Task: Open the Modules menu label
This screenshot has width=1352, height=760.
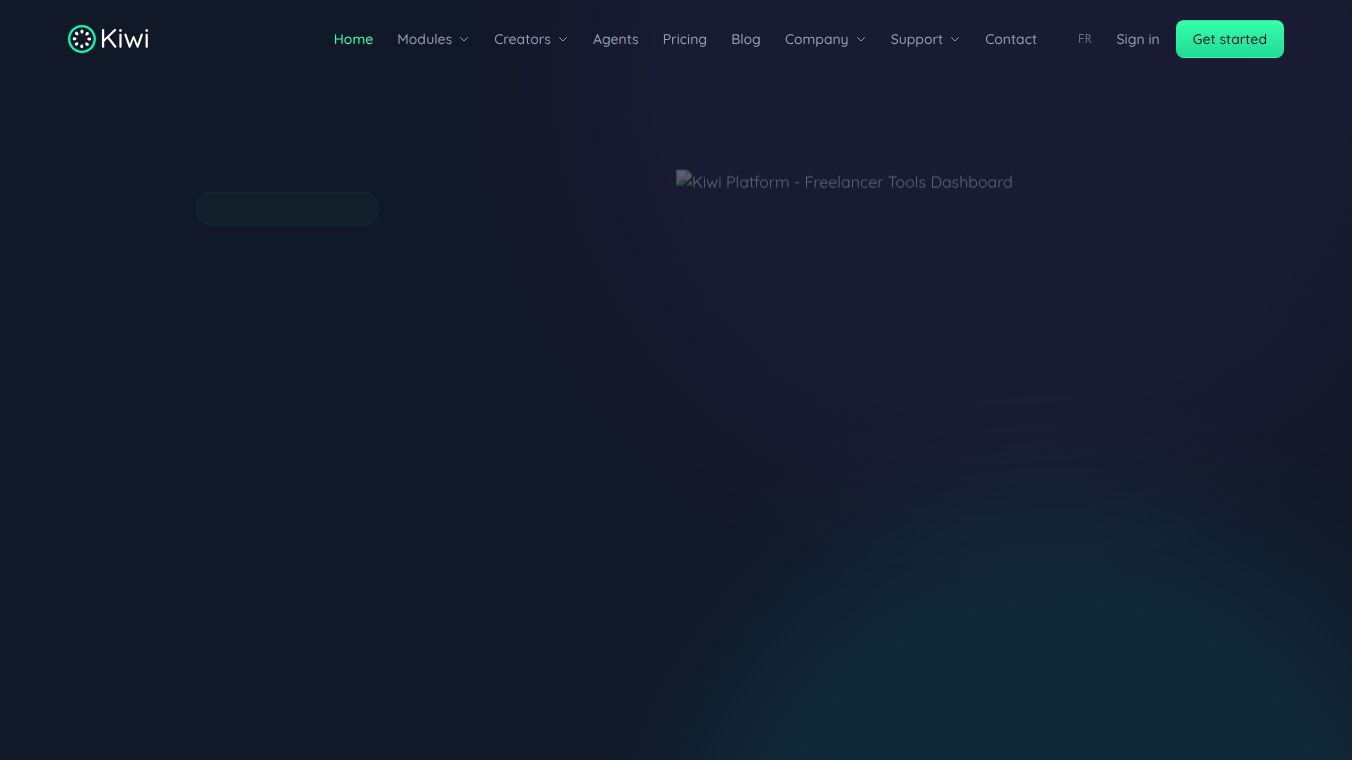Action: click(424, 39)
